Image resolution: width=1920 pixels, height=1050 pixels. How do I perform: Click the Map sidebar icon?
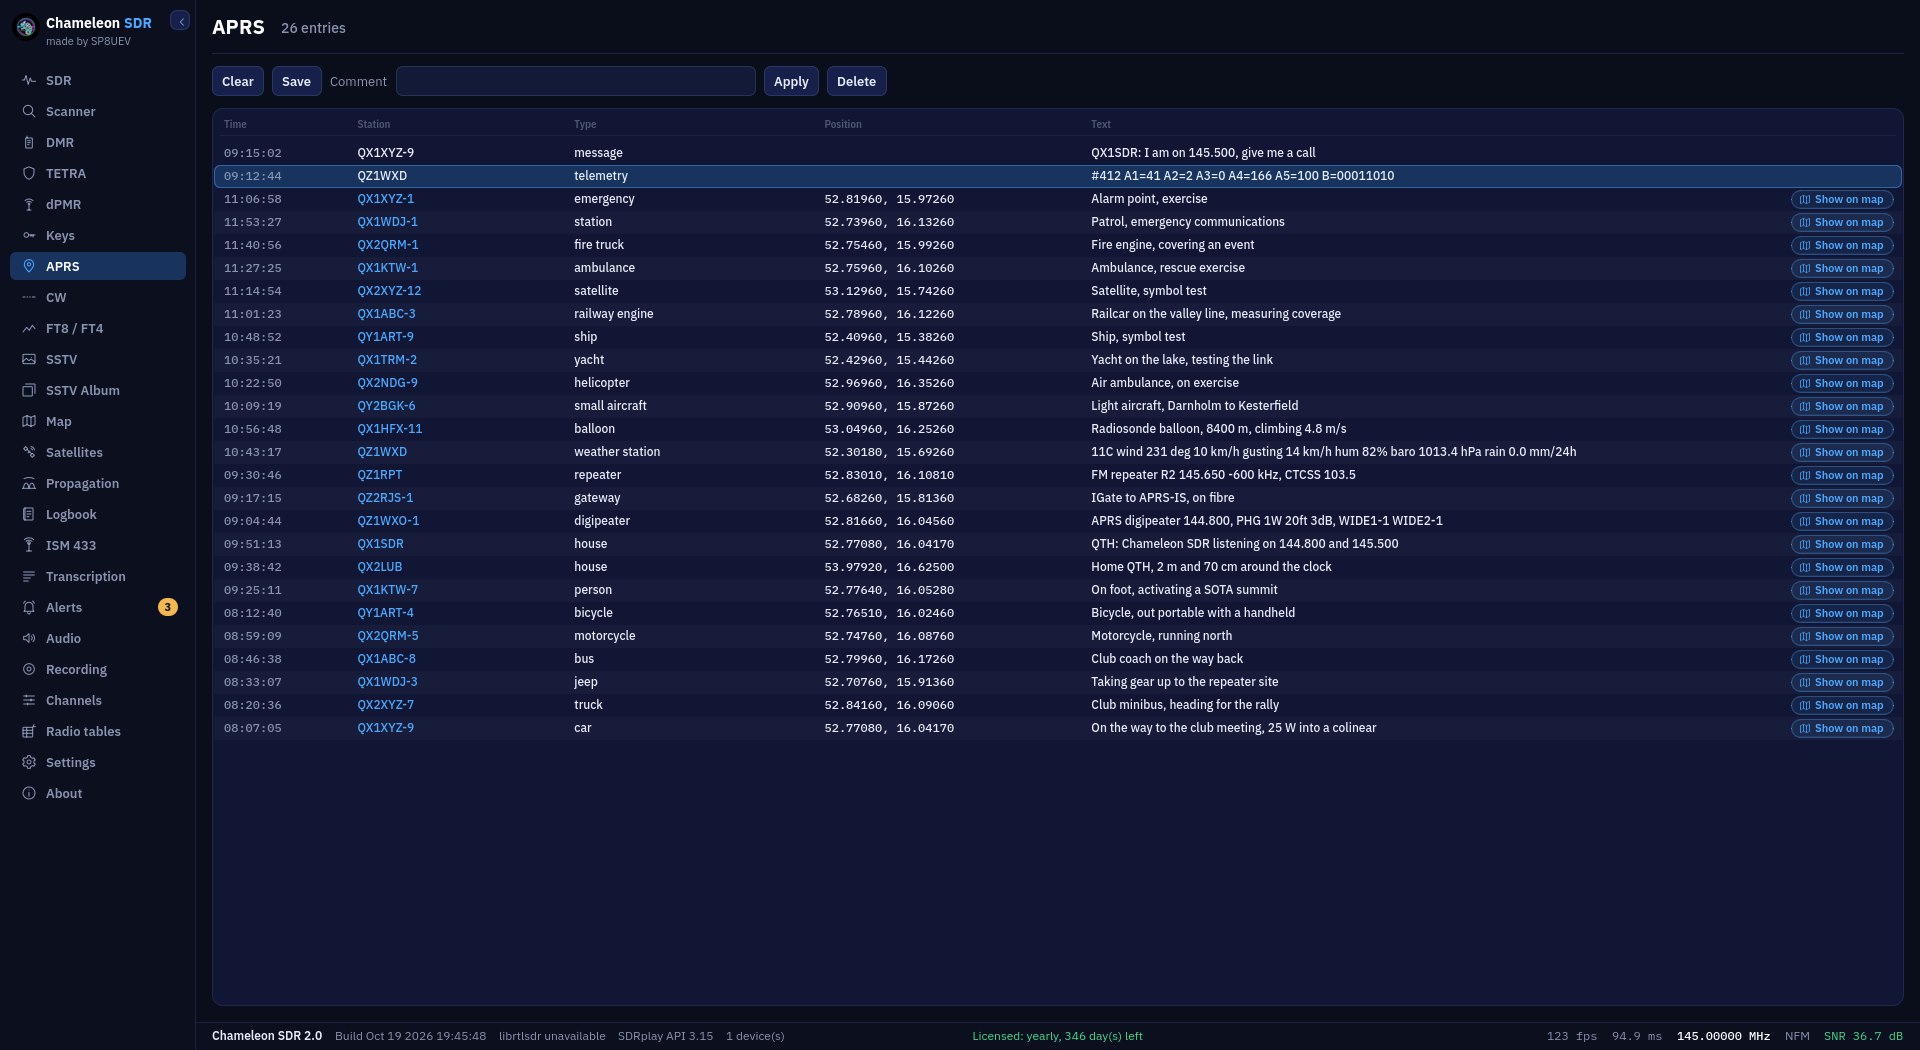tap(29, 421)
